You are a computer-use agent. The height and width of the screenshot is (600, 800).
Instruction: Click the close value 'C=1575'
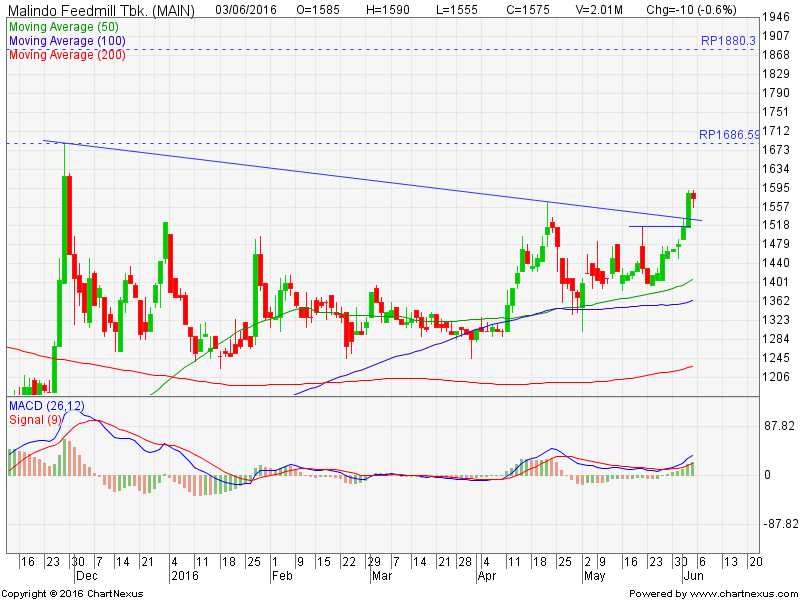coord(528,9)
